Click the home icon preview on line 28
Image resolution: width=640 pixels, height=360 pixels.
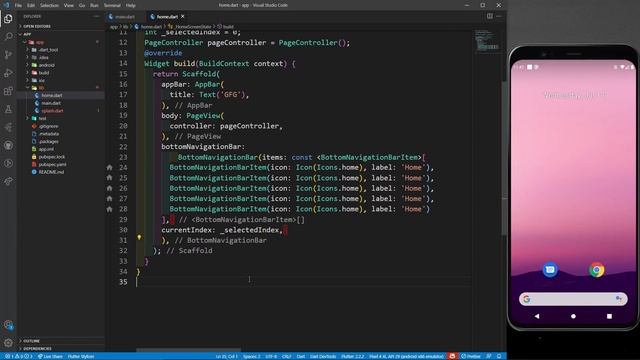[x=109, y=209]
